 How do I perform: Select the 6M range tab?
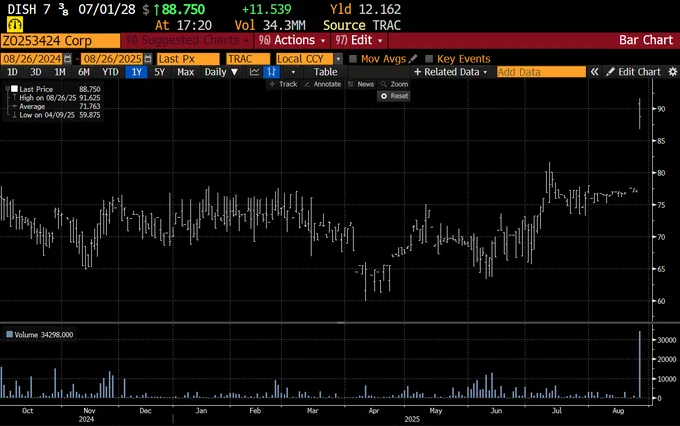(83, 72)
